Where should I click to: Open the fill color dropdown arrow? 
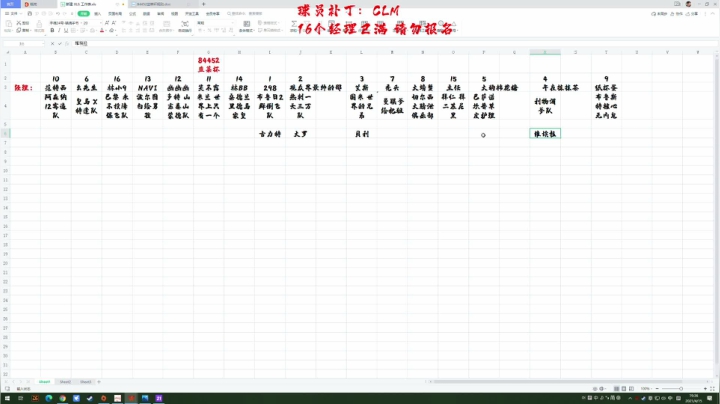(x=96, y=30)
